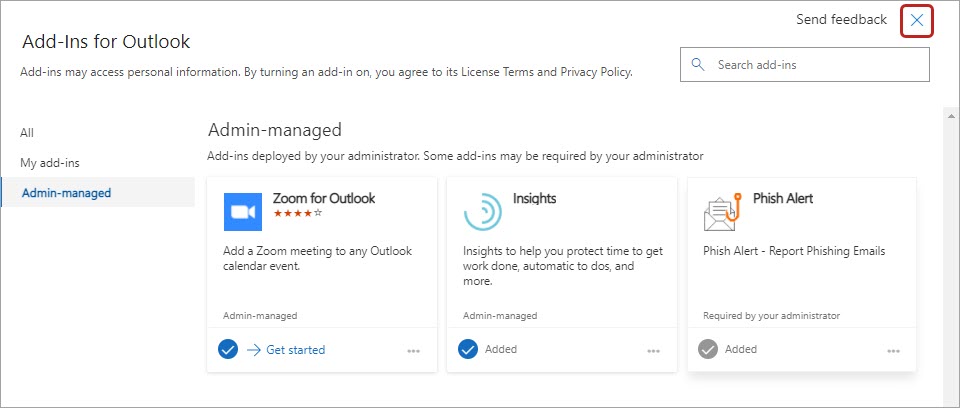Expand Phish Alert more options menu
The width and height of the screenshot is (960, 408).
pyautogui.click(x=894, y=351)
